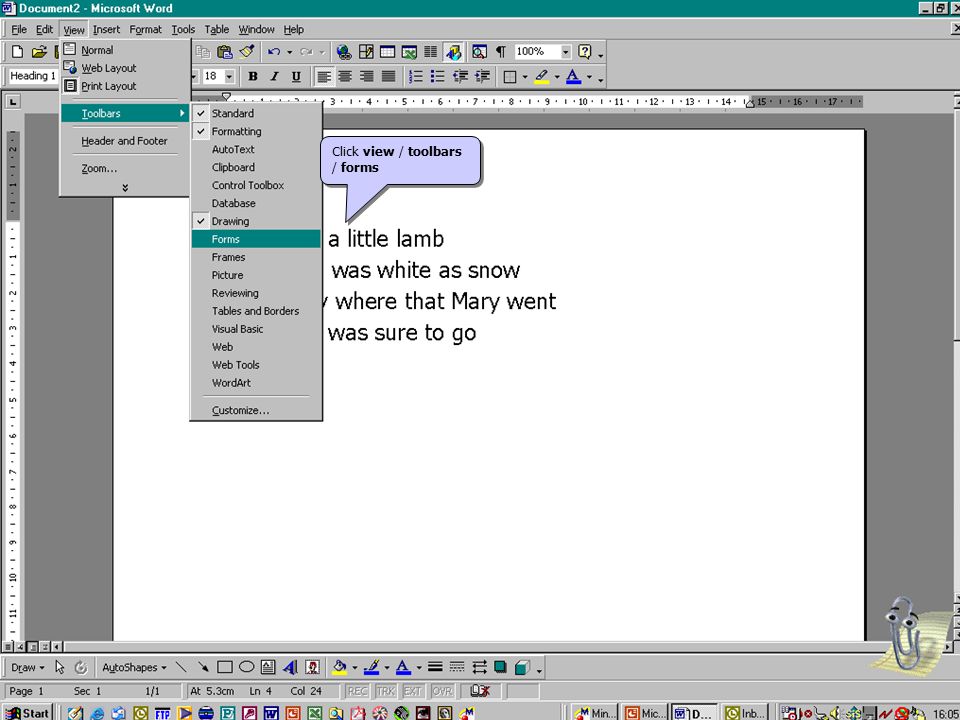The width and height of the screenshot is (960, 720).
Task: Click the Insert Hyperlink globe icon
Action: [344, 52]
